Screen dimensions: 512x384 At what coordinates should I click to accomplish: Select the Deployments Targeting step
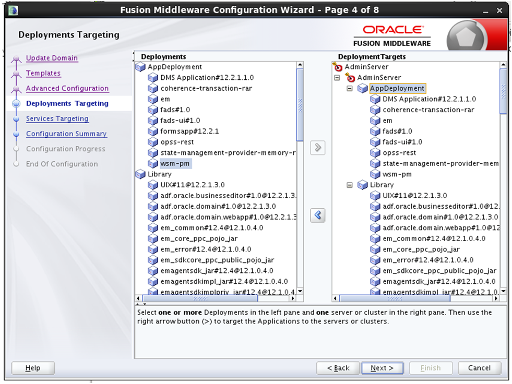(x=67, y=103)
